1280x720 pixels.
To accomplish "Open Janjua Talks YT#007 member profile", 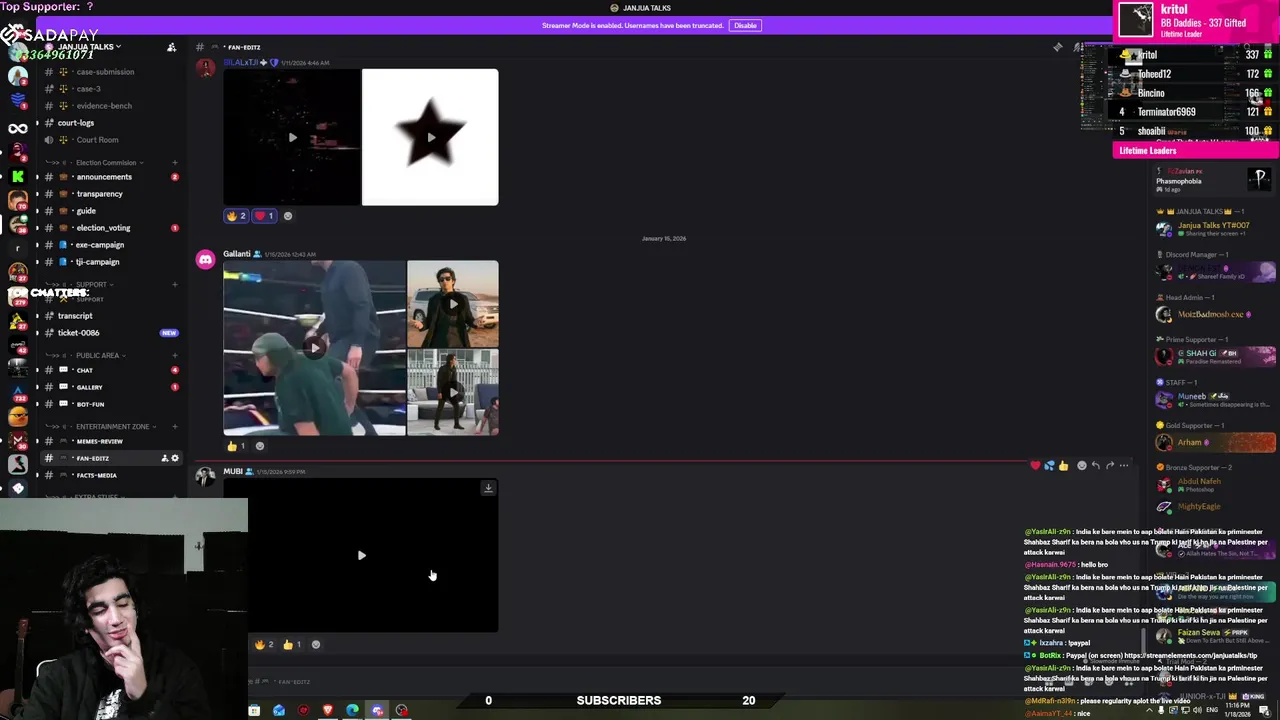I will pyautogui.click(x=1215, y=229).
